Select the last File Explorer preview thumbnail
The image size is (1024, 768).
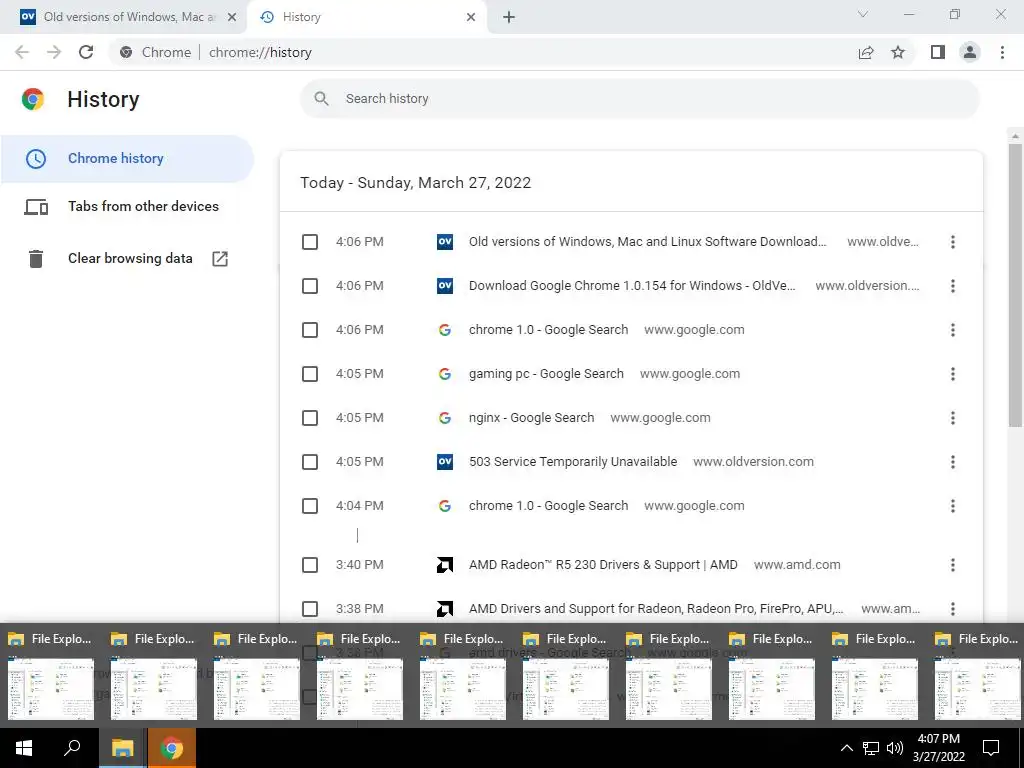tap(978, 689)
